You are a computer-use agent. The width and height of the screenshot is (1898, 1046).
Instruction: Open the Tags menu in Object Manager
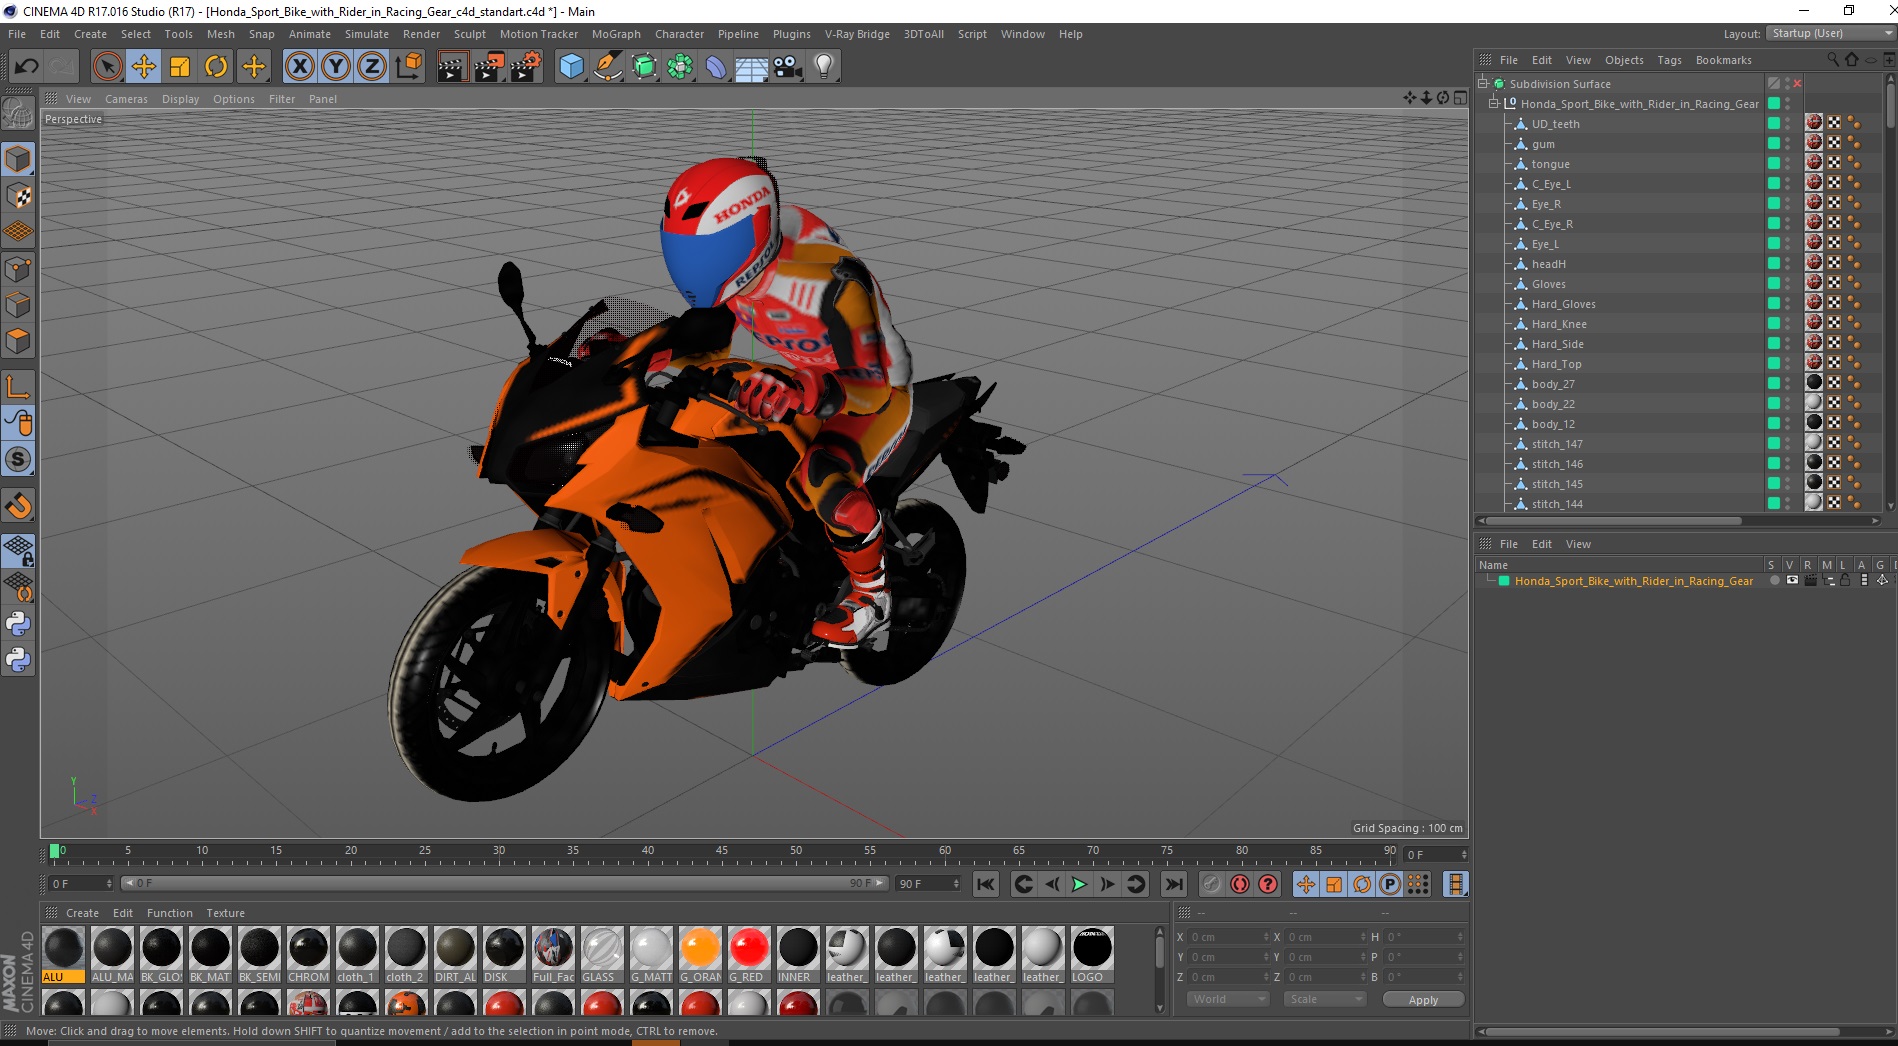click(1669, 60)
